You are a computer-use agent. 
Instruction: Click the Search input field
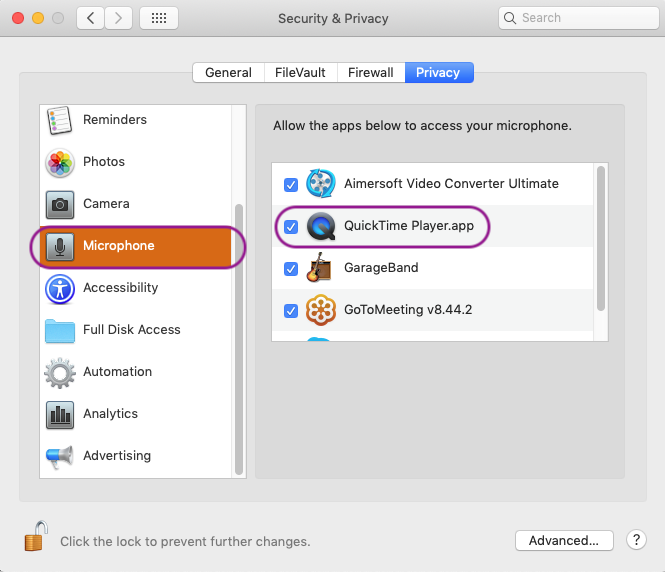(x=579, y=18)
